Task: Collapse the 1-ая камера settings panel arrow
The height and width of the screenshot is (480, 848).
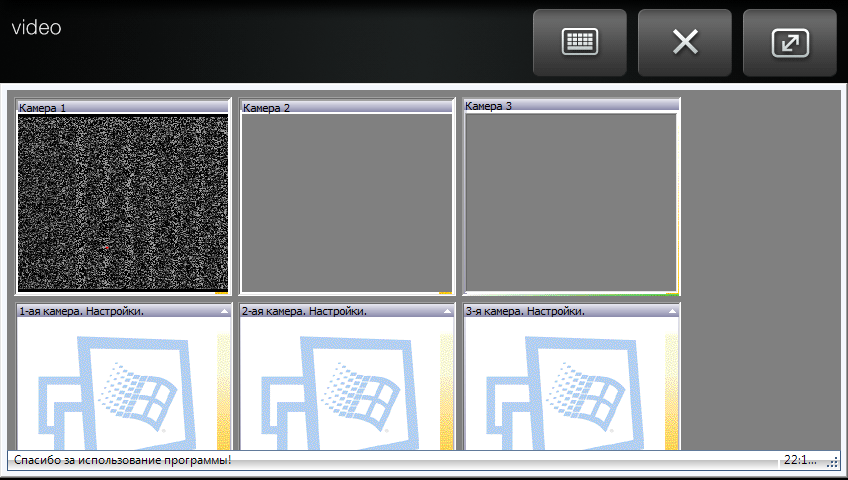Action: coord(224,312)
